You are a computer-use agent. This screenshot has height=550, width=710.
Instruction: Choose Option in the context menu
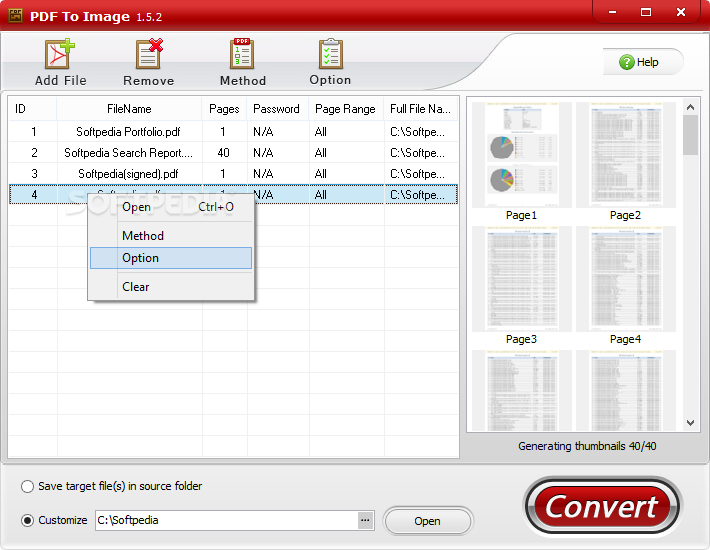click(x=171, y=258)
